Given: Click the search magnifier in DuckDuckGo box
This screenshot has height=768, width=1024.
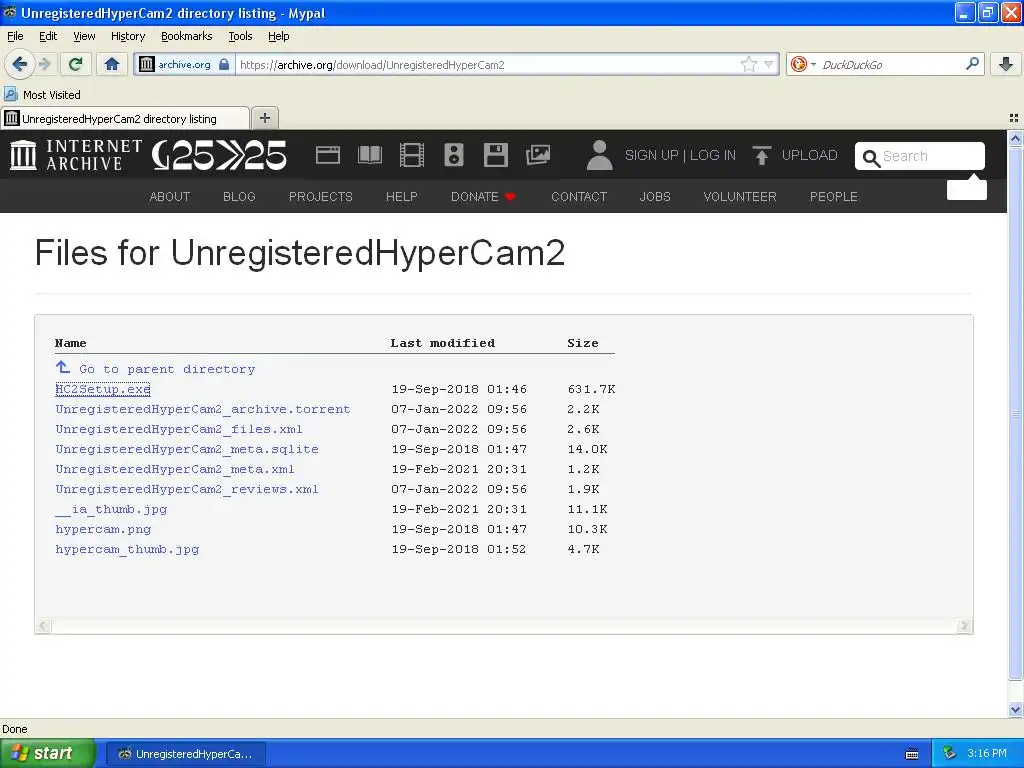Looking at the screenshot, I should (972, 63).
